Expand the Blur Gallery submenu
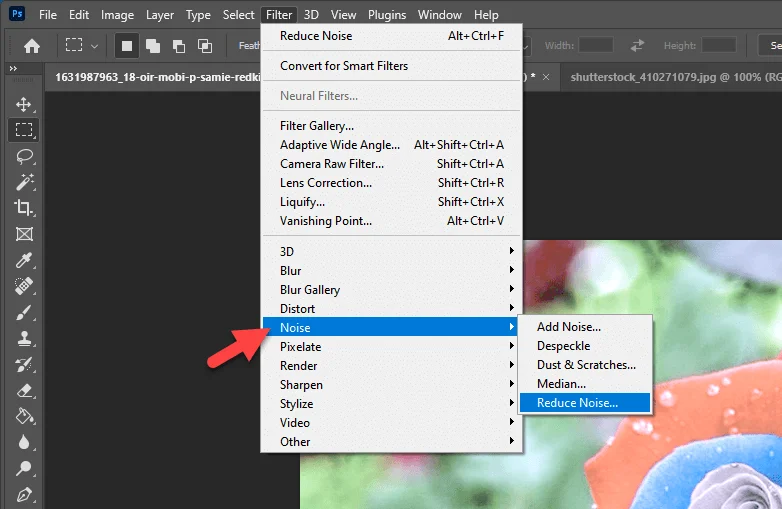Screen dimensions: 782x509 tap(391, 289)
